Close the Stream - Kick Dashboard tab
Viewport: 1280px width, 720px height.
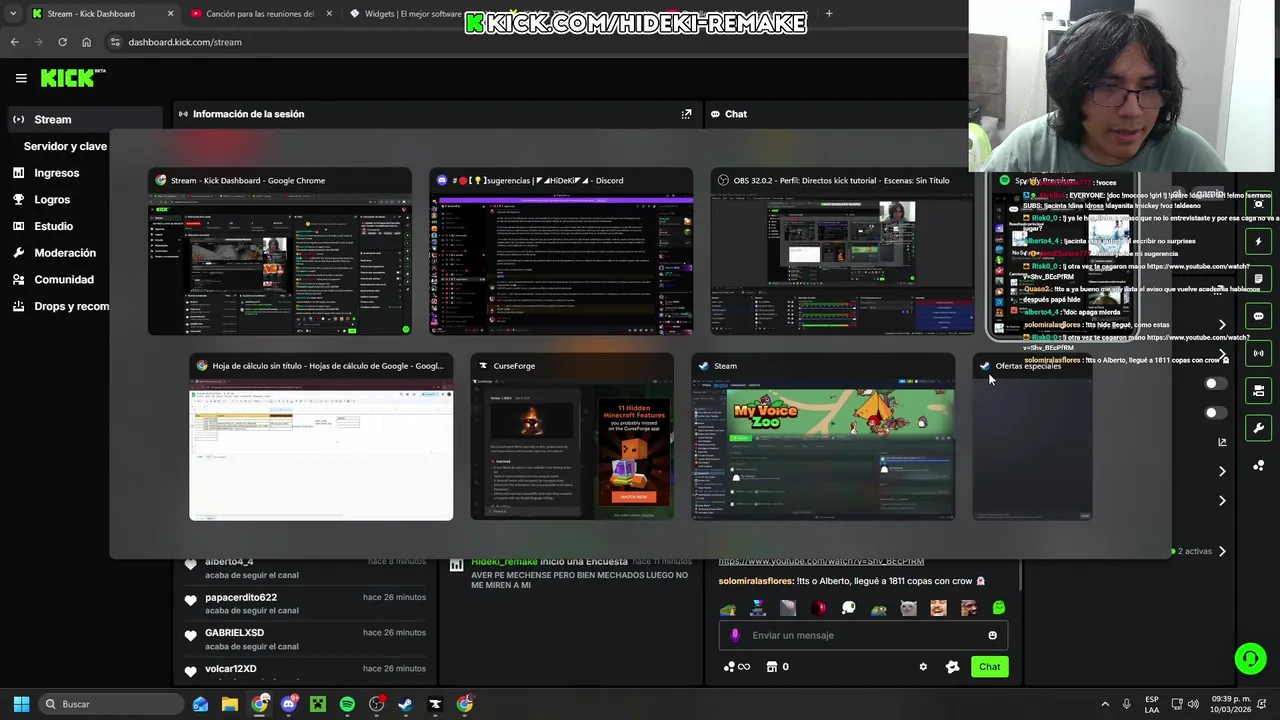click(x=170, y=14)
